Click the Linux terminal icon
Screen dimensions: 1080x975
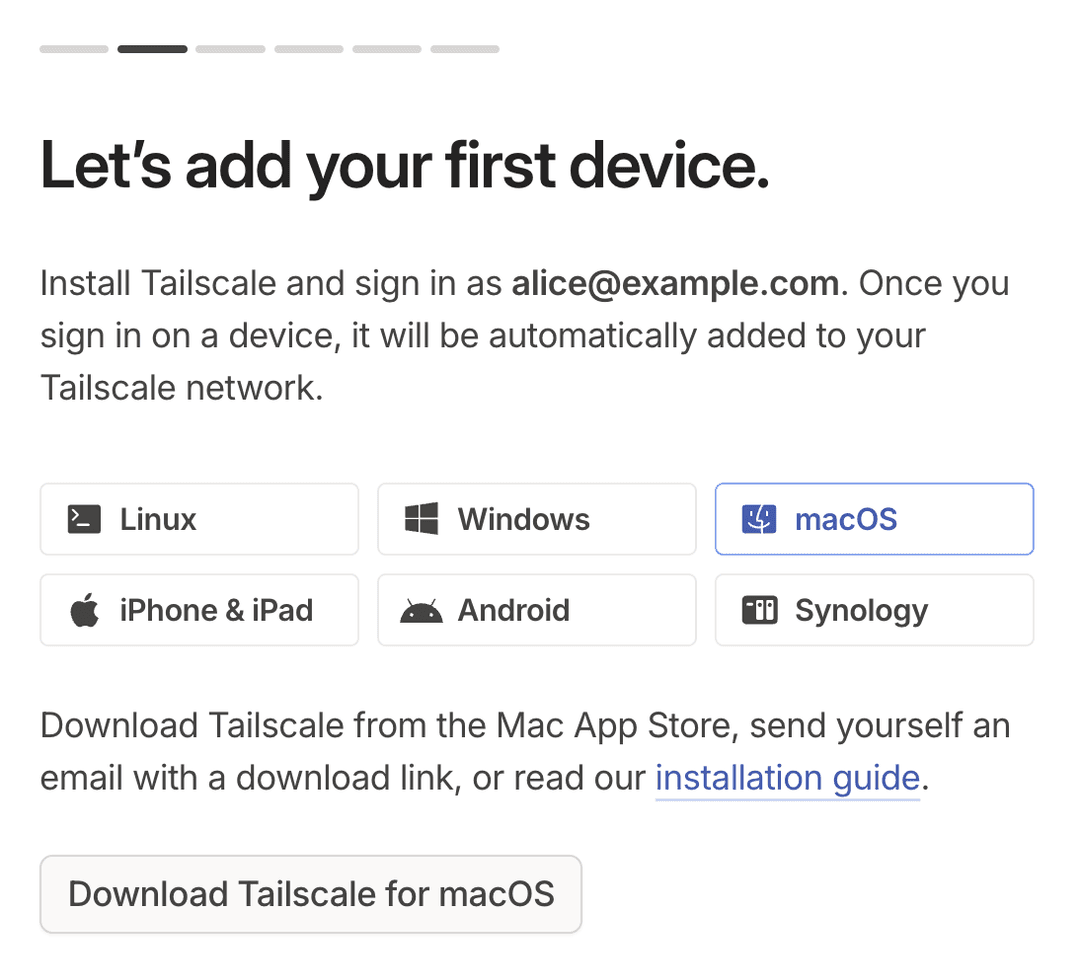point(84,519)
